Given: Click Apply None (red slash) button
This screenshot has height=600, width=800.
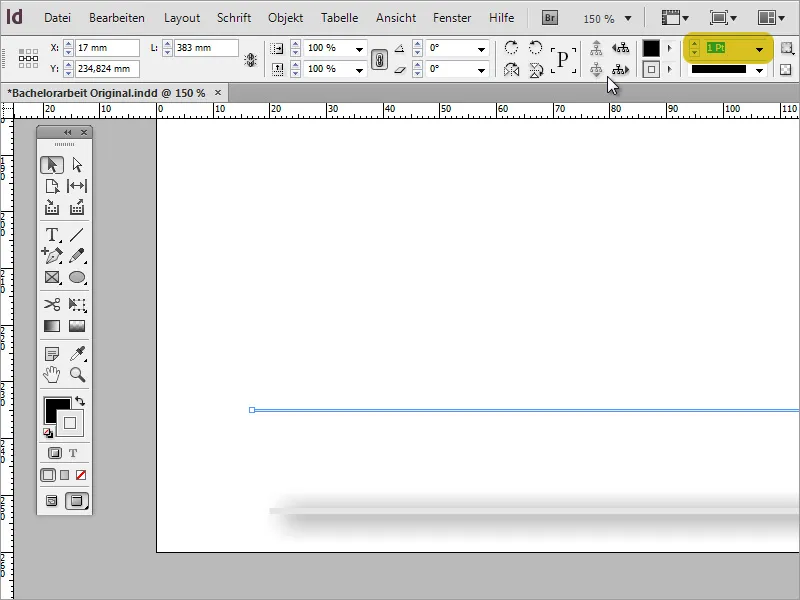Looking at the screenshot, I should pyautogui.click(x=81, y=476).
